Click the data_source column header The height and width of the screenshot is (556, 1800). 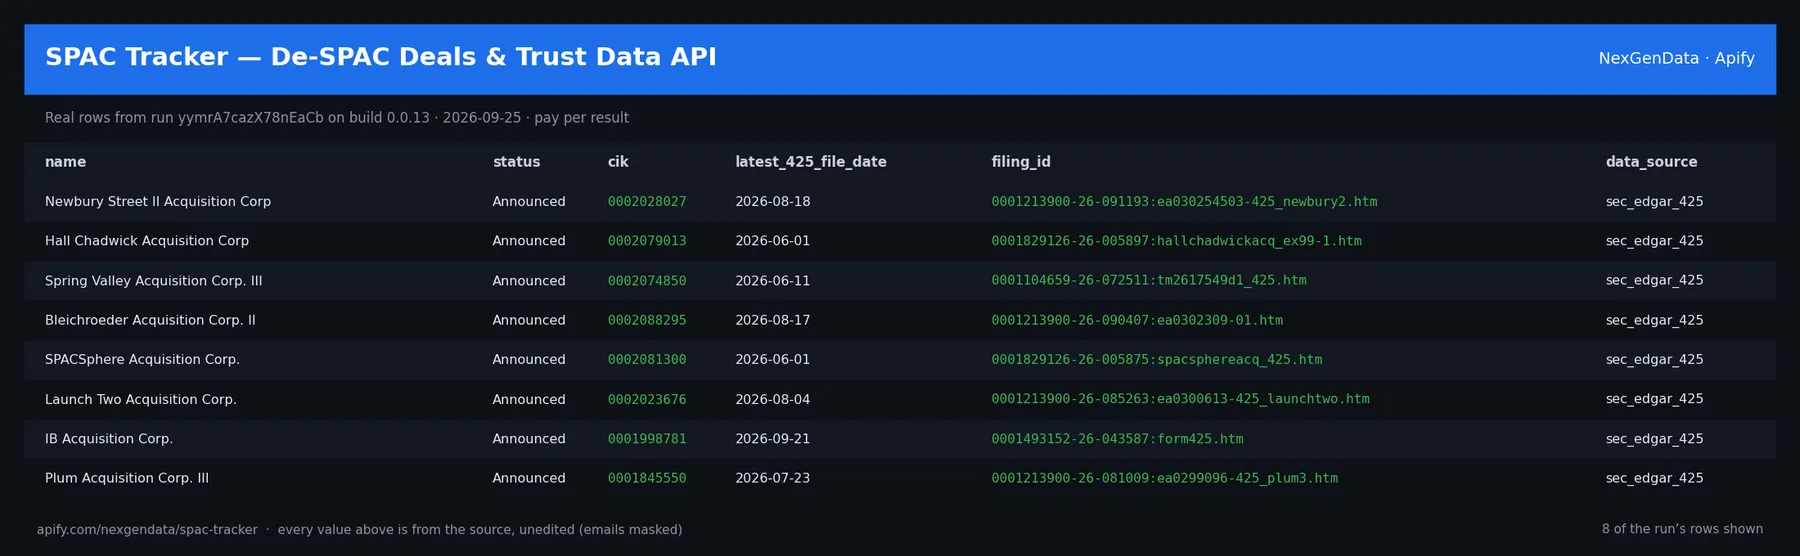pyautogui.click(x=1651, y=162)
